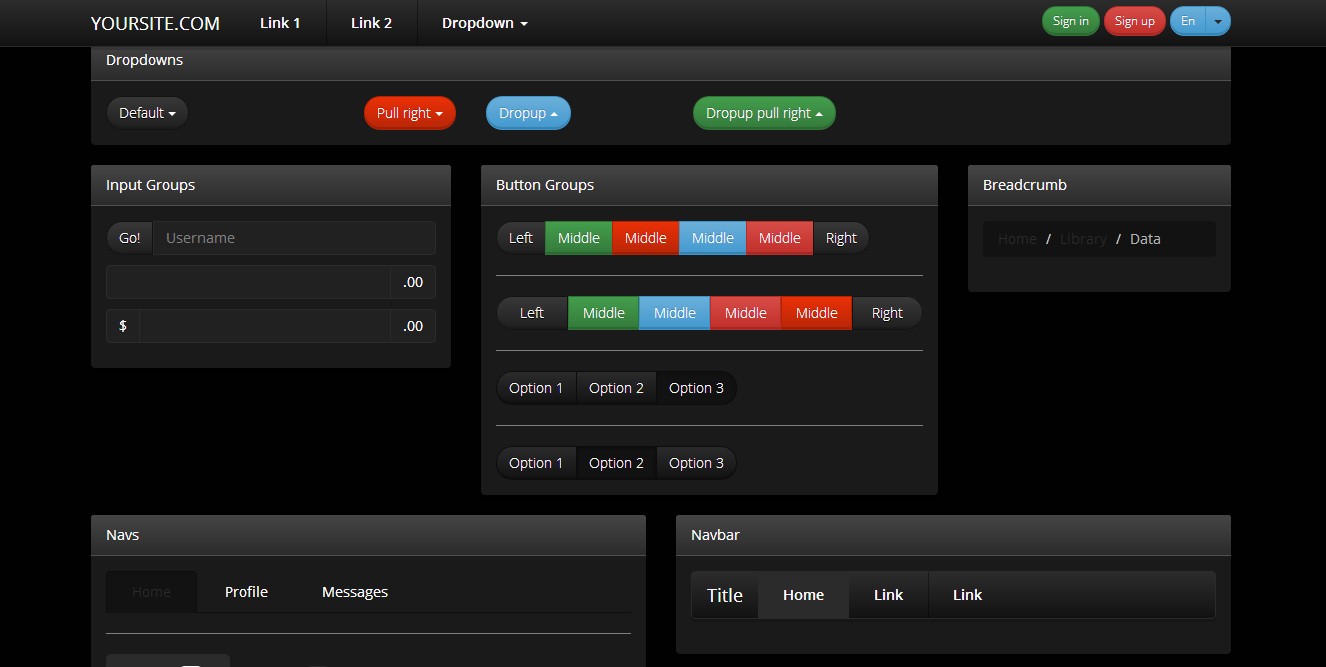The image size is (1326, 667).
Task: Click the green Sign in button
Action: (x=1070, y=20)
